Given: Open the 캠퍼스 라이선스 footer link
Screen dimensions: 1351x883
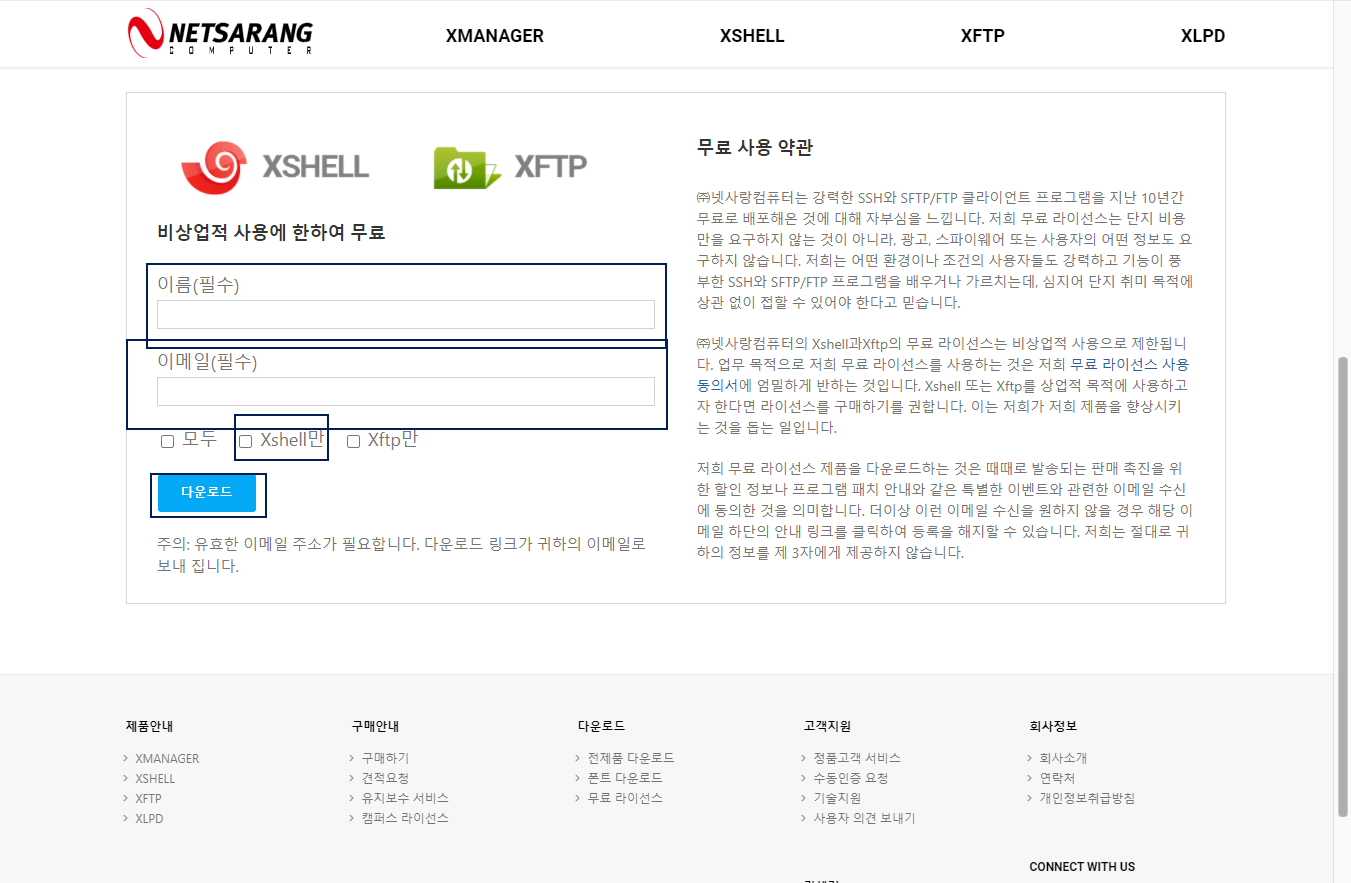Looking at the screenshot, I should [x=405, y=818].
